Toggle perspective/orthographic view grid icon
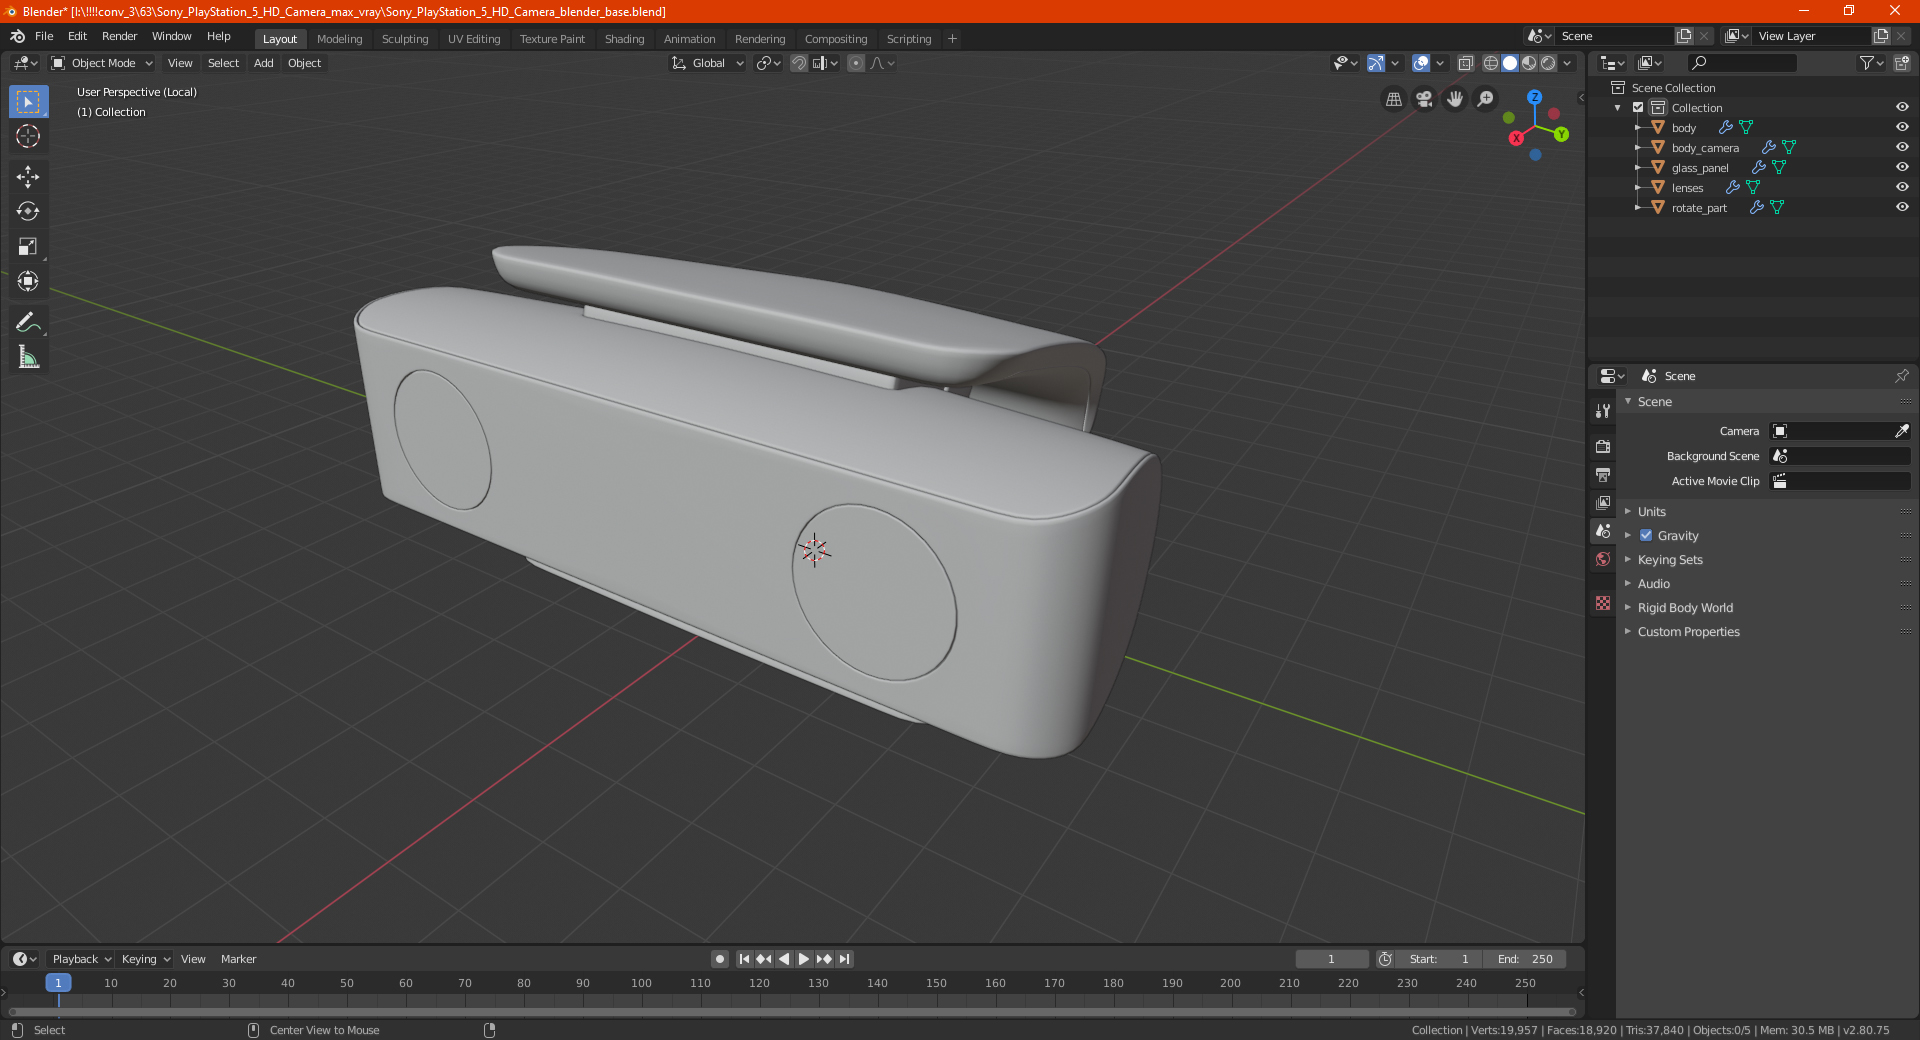This screenshot has height=1040, width=1920. pyautogui.click(x=1393, y=99)
